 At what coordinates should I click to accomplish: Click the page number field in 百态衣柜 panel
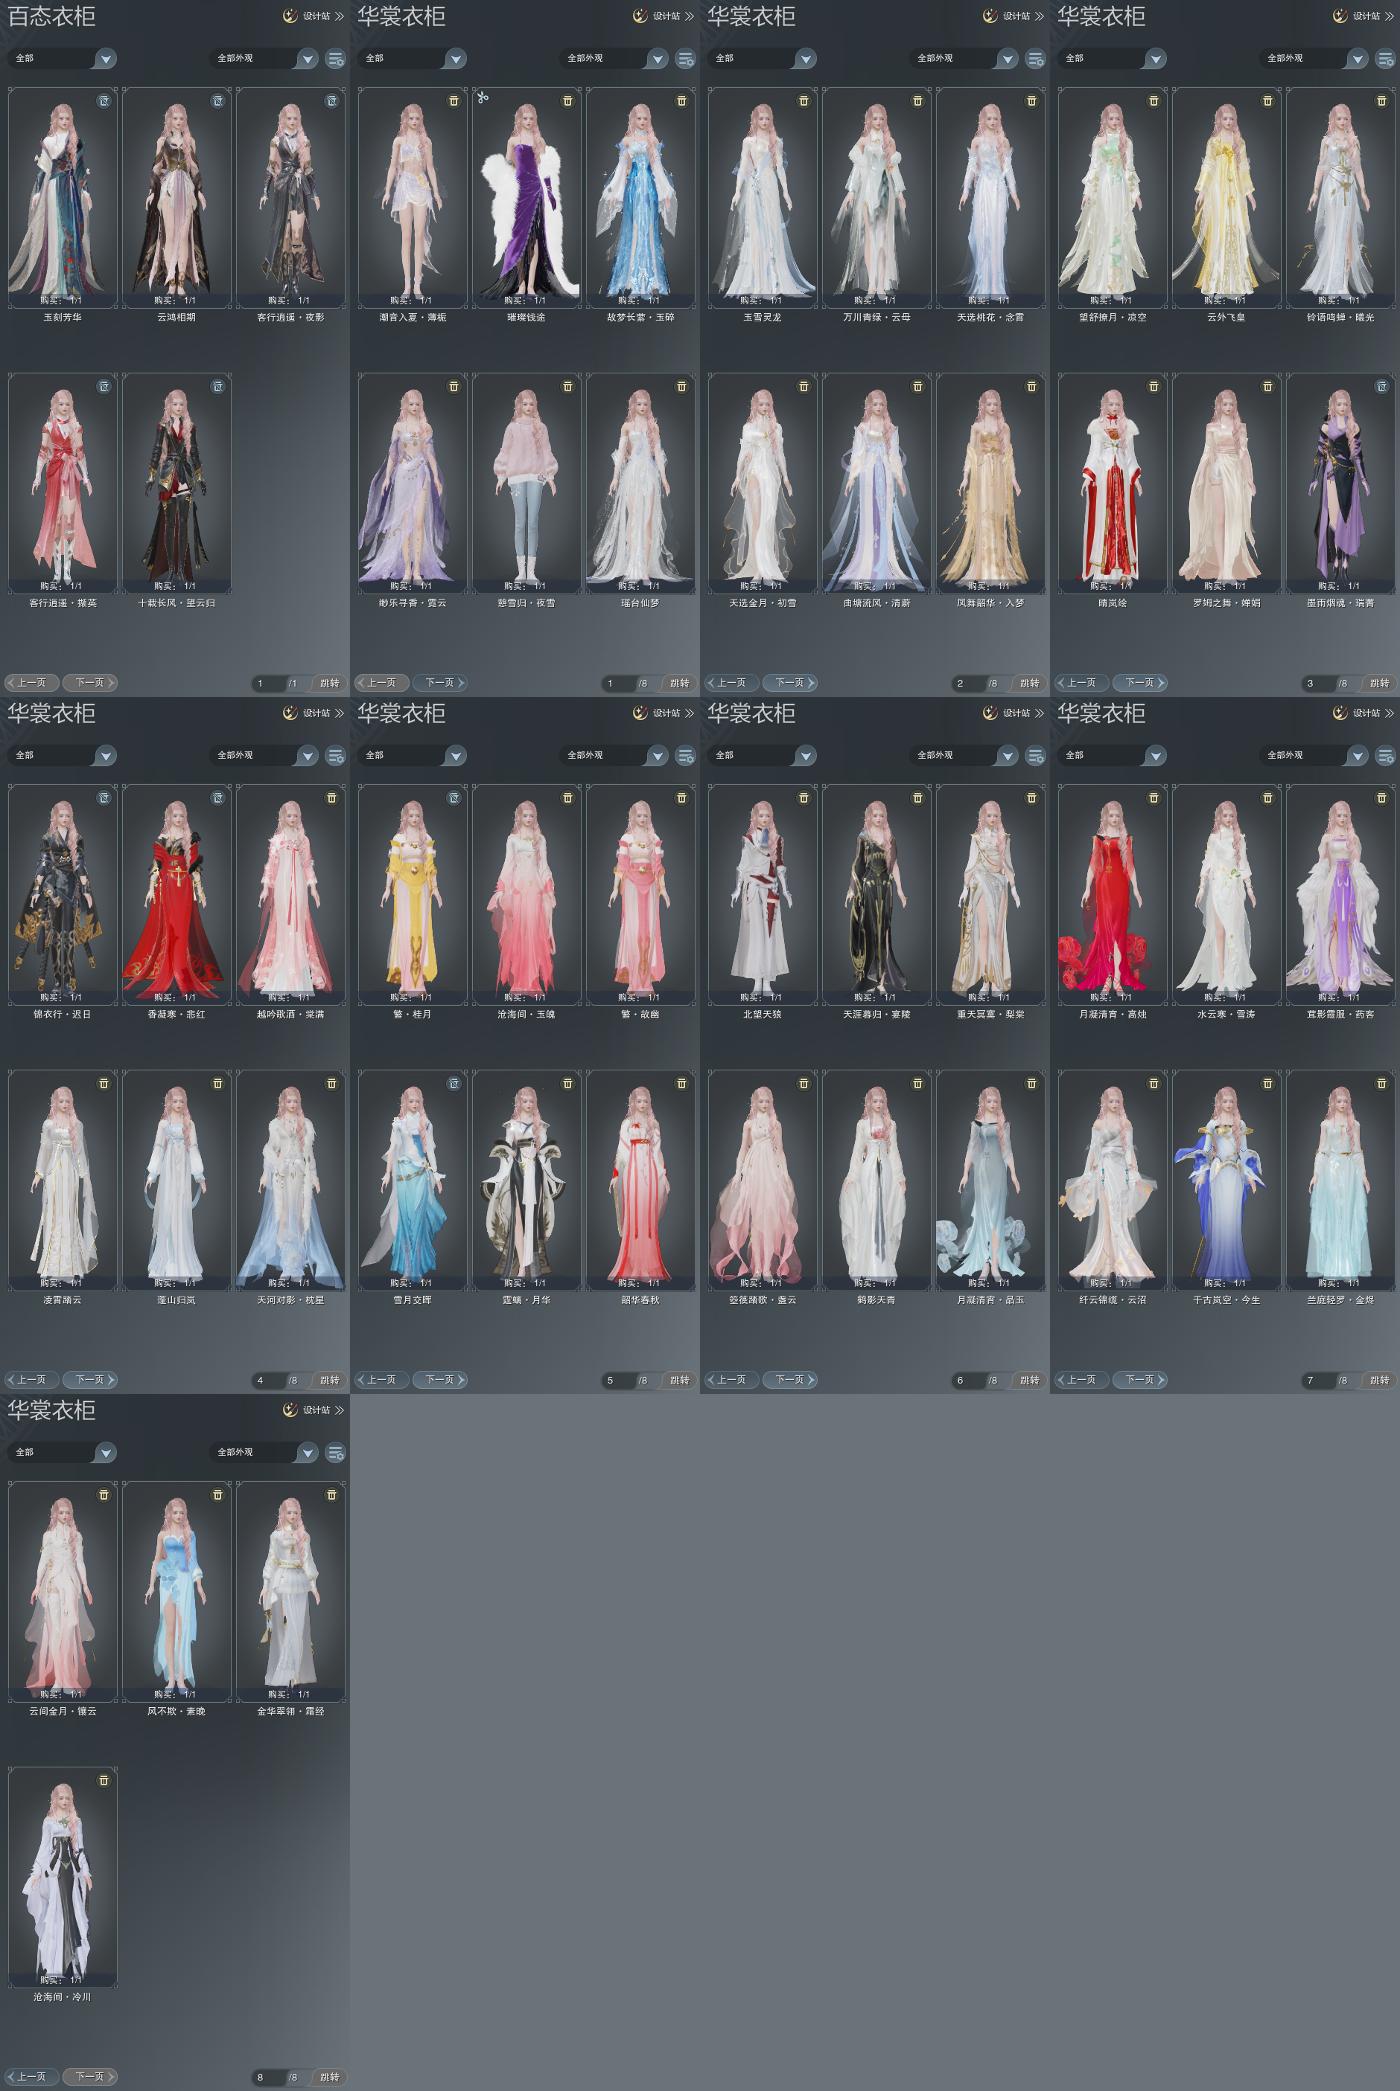point(267,684)
